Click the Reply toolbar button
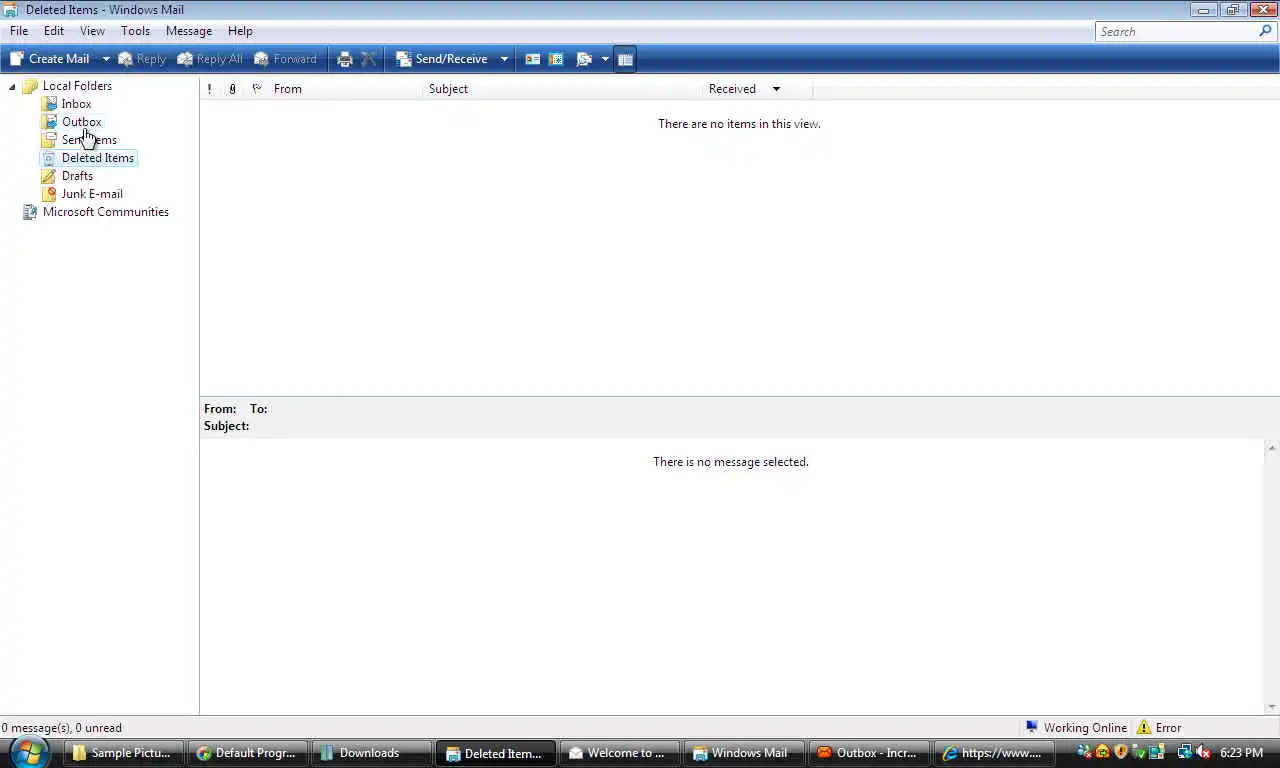 click(x=142, y=59)
